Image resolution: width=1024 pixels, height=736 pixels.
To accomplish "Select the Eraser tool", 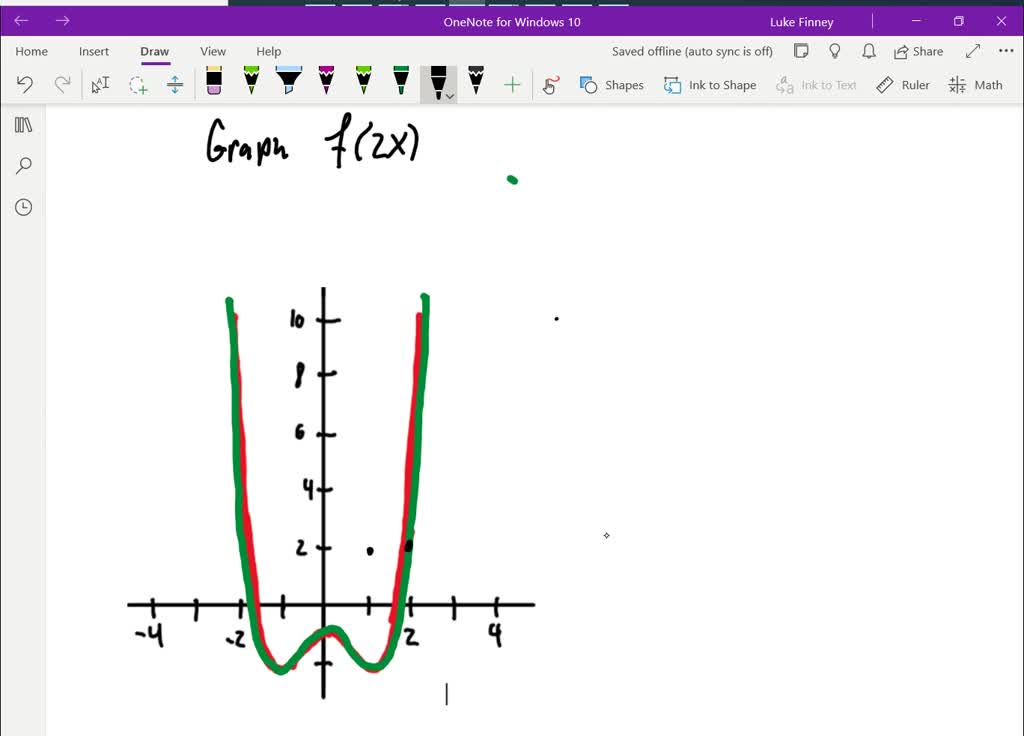I will pyautogui.click(x=213, y=84).
